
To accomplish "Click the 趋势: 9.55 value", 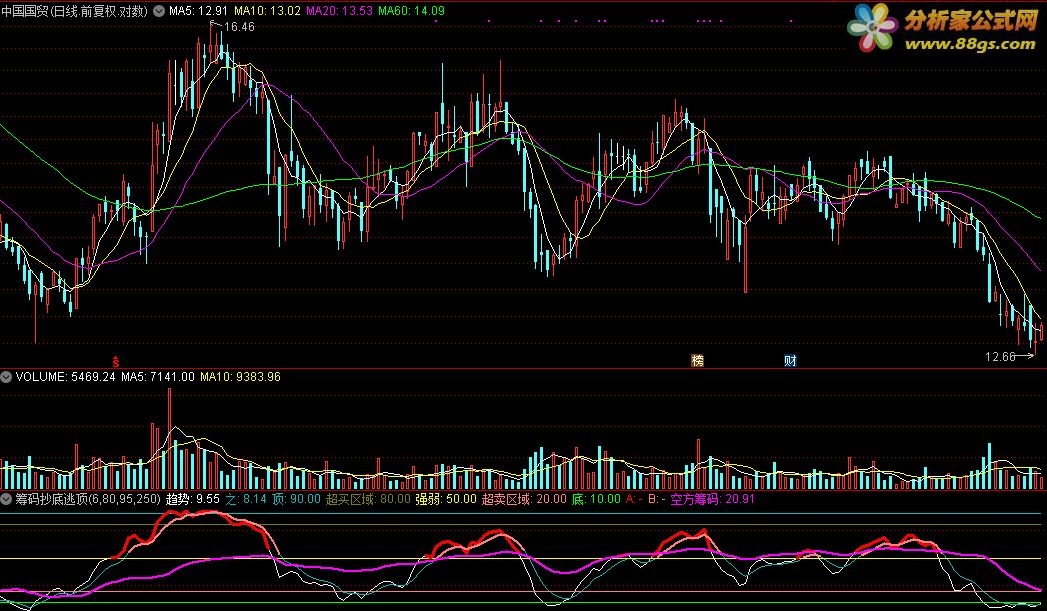I will click(x=193, y=499).
